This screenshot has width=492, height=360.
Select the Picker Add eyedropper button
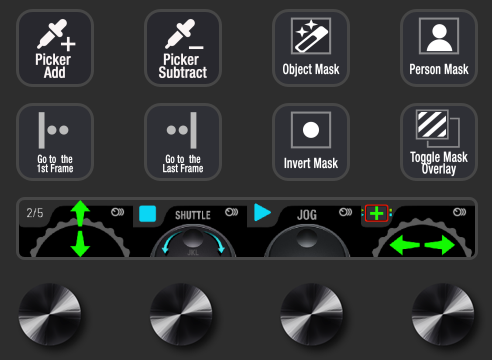pyautogui.click(x=55, y=48)
